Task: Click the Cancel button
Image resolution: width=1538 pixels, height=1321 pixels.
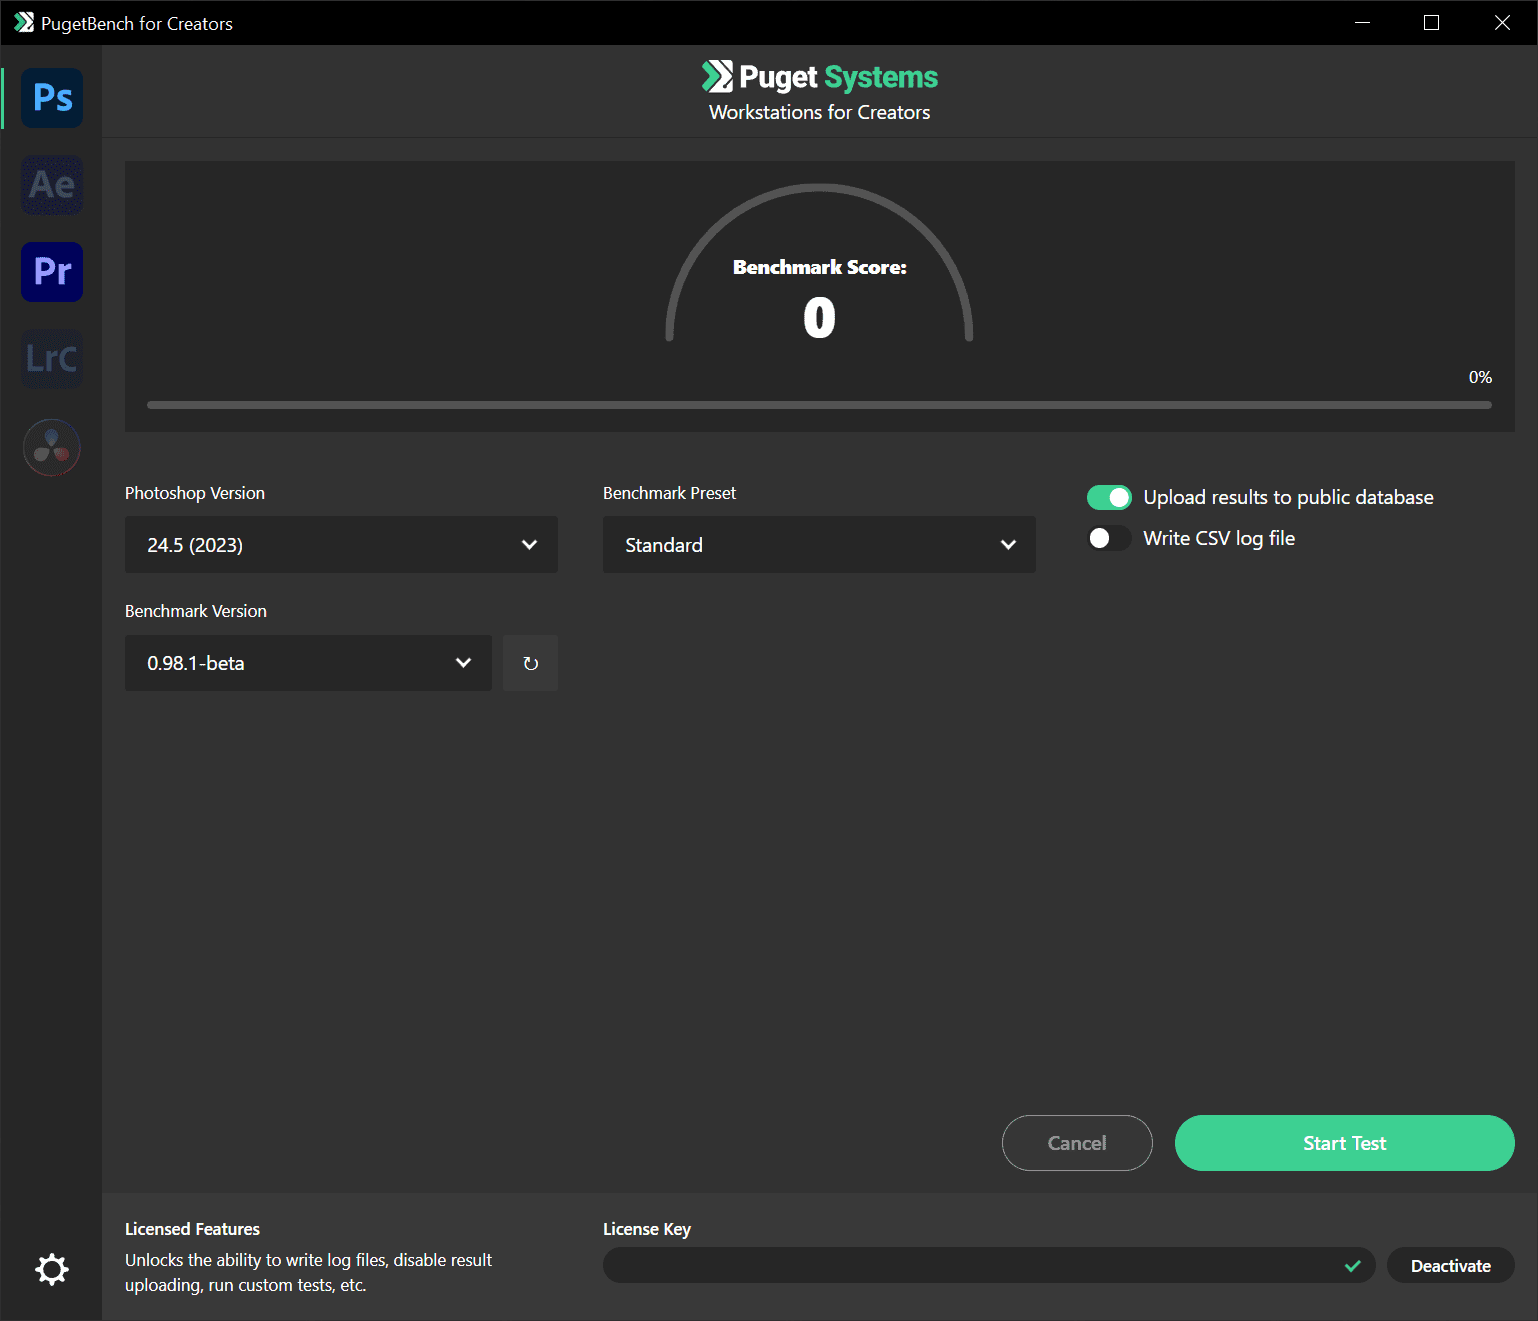Action: (1077, 1143)
